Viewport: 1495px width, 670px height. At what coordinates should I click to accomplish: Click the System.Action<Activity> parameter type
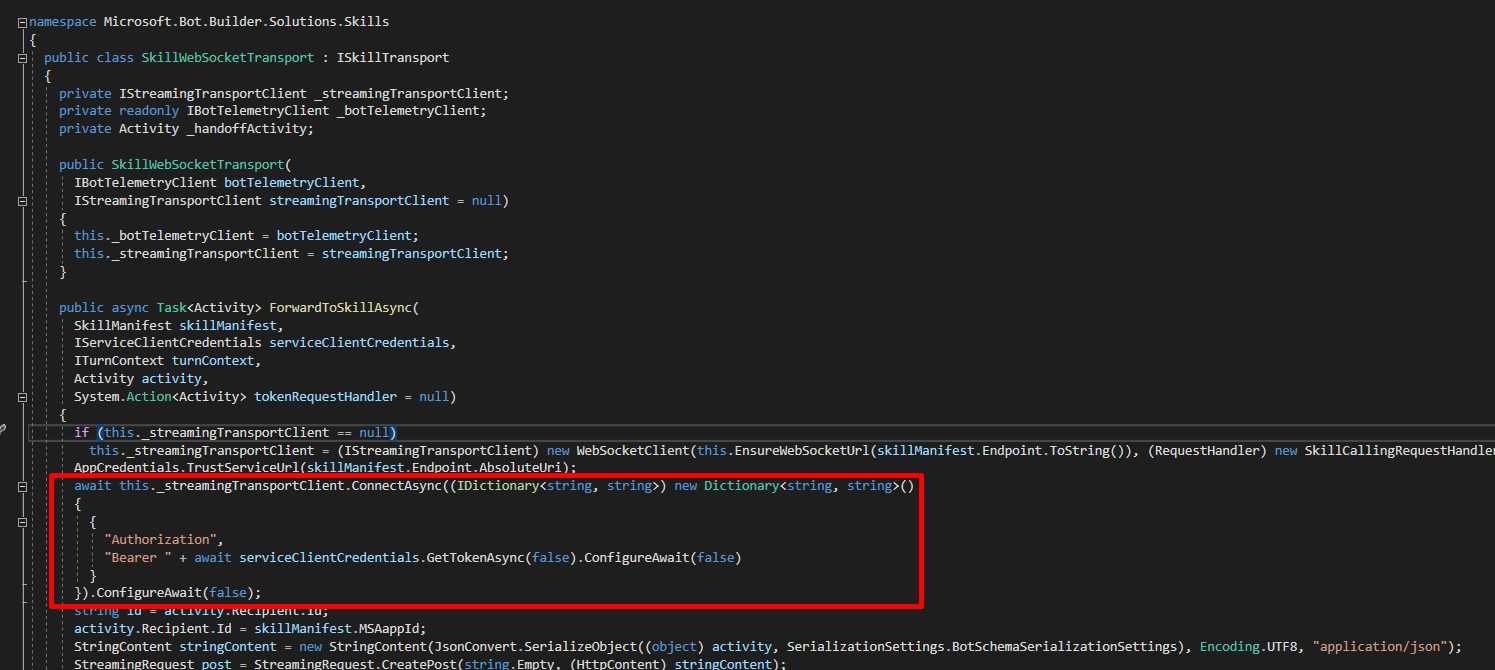click(x=160, y=397)
